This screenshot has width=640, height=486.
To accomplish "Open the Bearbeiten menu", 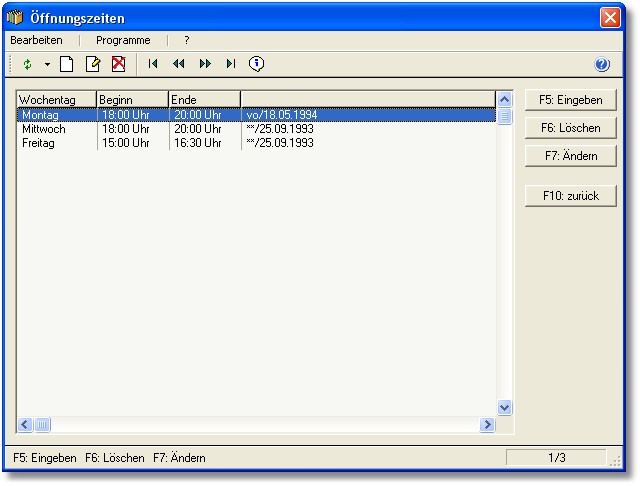I will (36, 40).
